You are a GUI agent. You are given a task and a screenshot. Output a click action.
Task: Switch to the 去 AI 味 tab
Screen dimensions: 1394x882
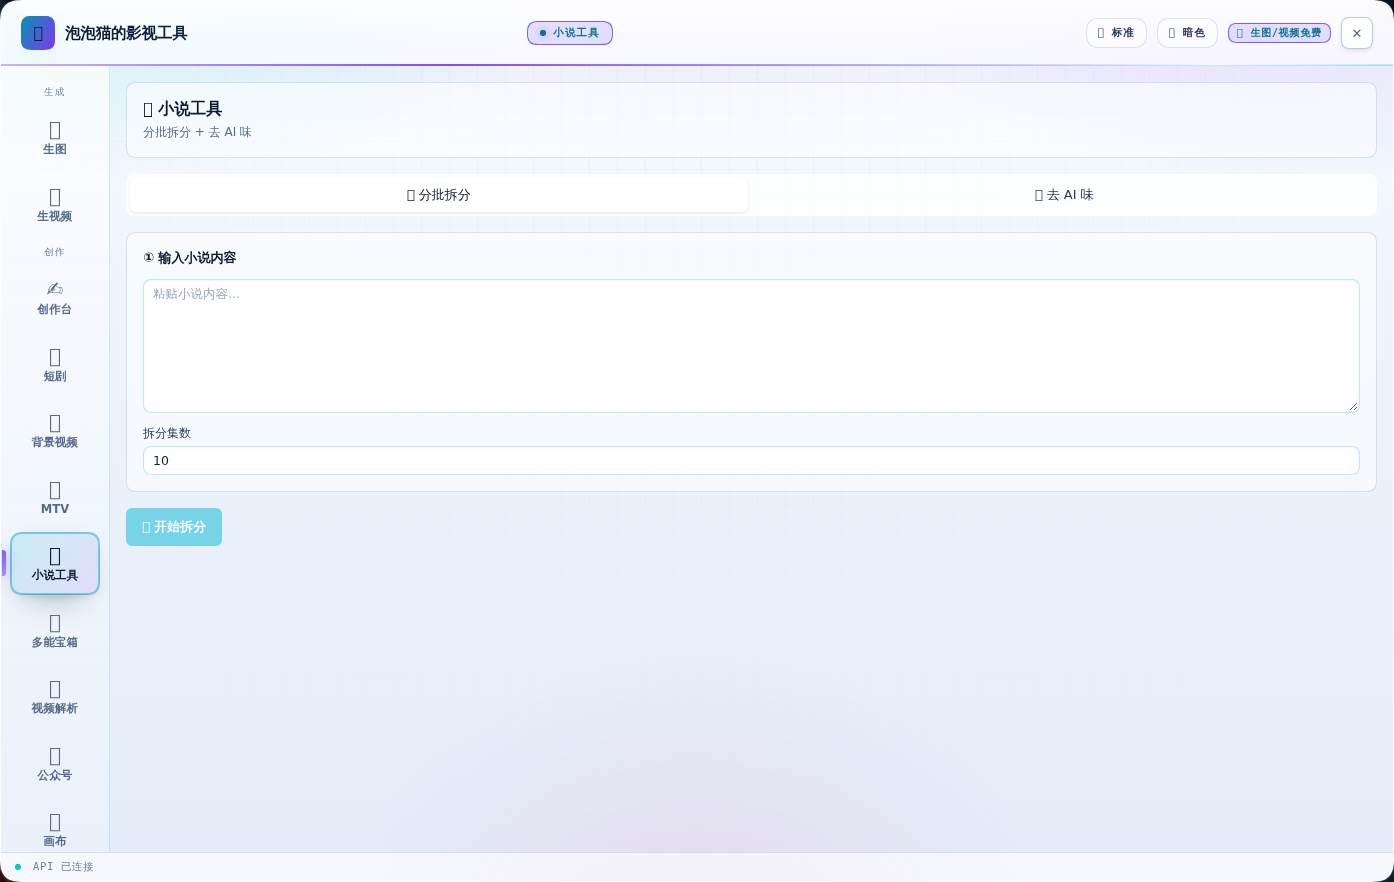1064,195
